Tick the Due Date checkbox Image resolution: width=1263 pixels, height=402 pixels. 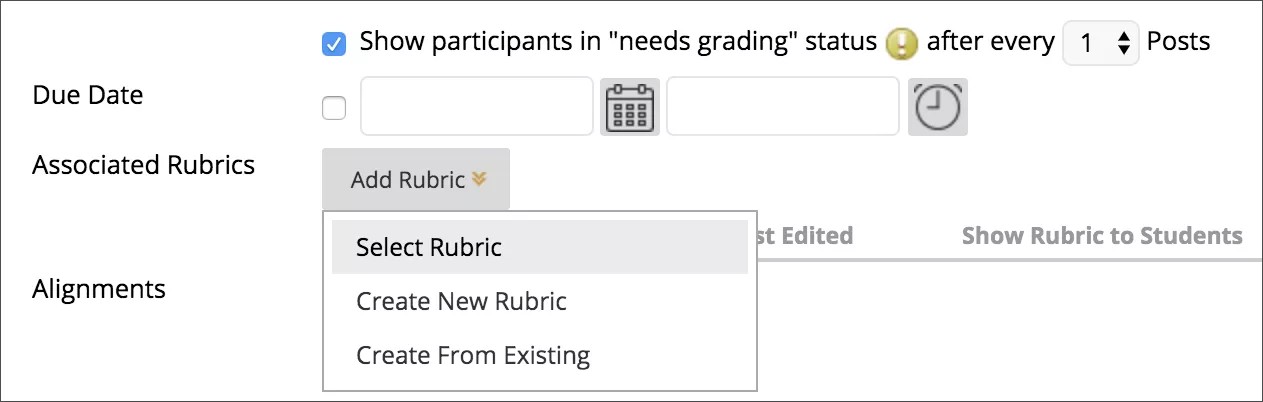click(334, 108)
